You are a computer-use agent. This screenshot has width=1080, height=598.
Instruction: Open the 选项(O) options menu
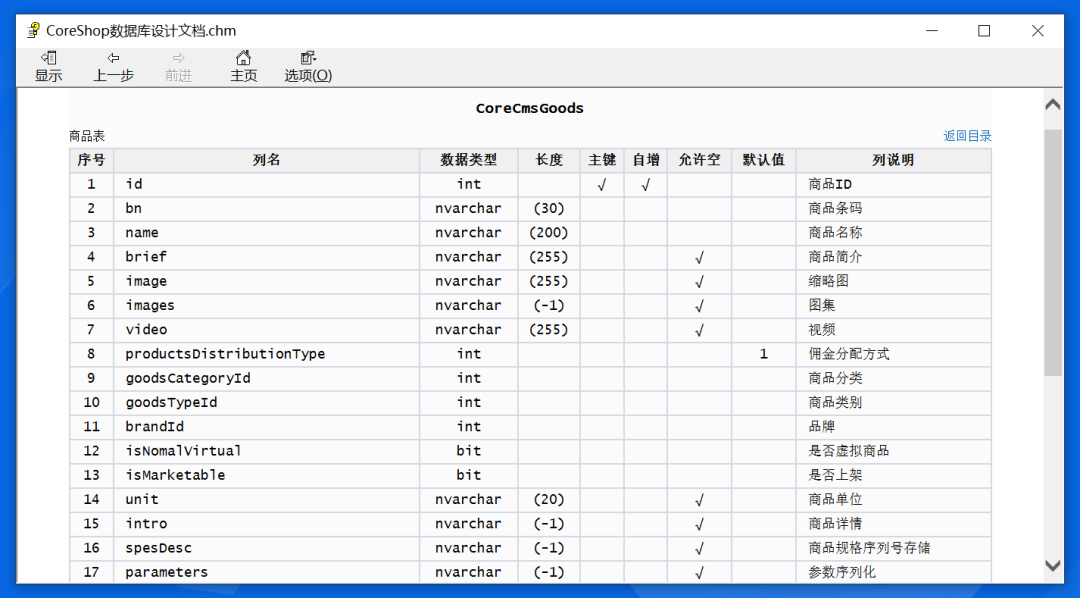[x=308, y=66]
